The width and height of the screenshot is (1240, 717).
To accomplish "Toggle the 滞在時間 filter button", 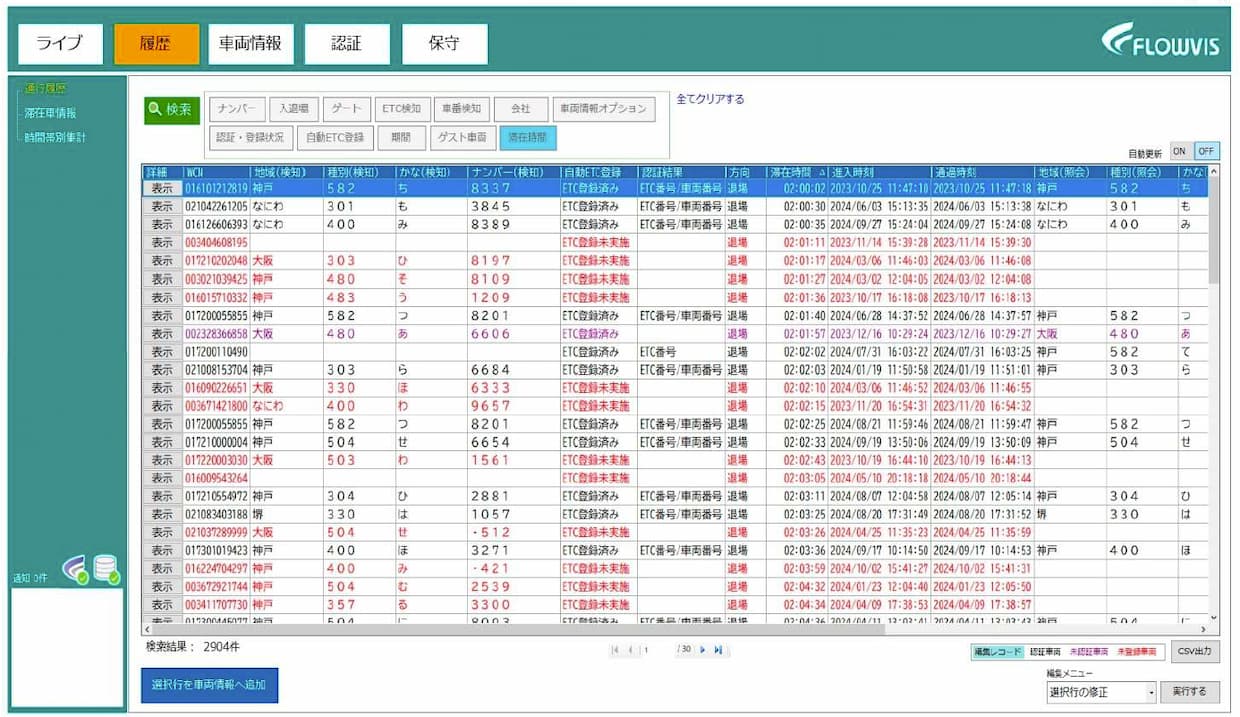I will pos(528,136).
